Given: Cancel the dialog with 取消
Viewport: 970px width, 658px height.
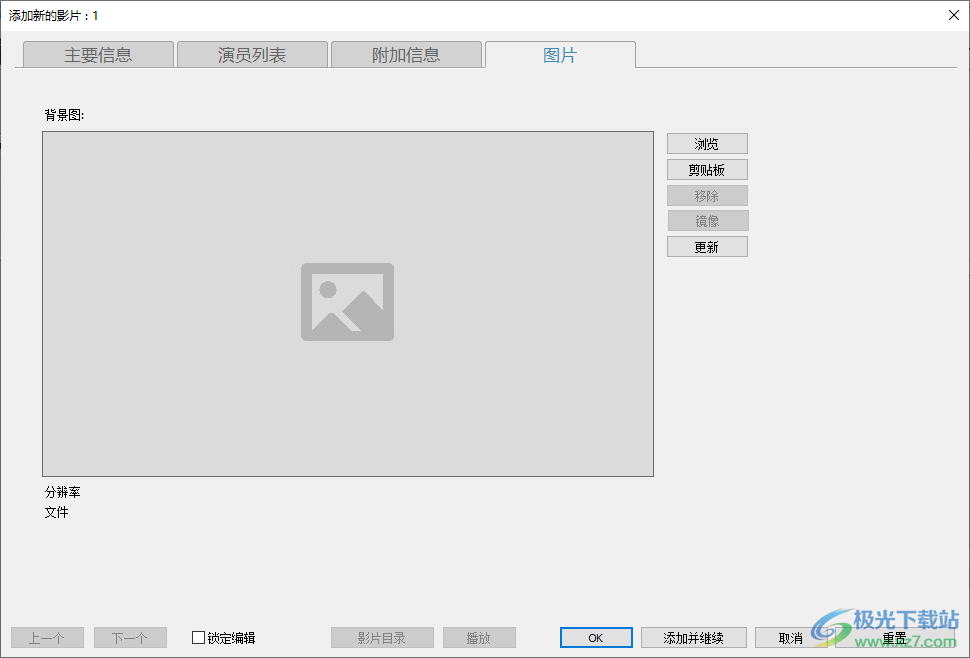Looking at the screenshot, I should click(790, 637).
